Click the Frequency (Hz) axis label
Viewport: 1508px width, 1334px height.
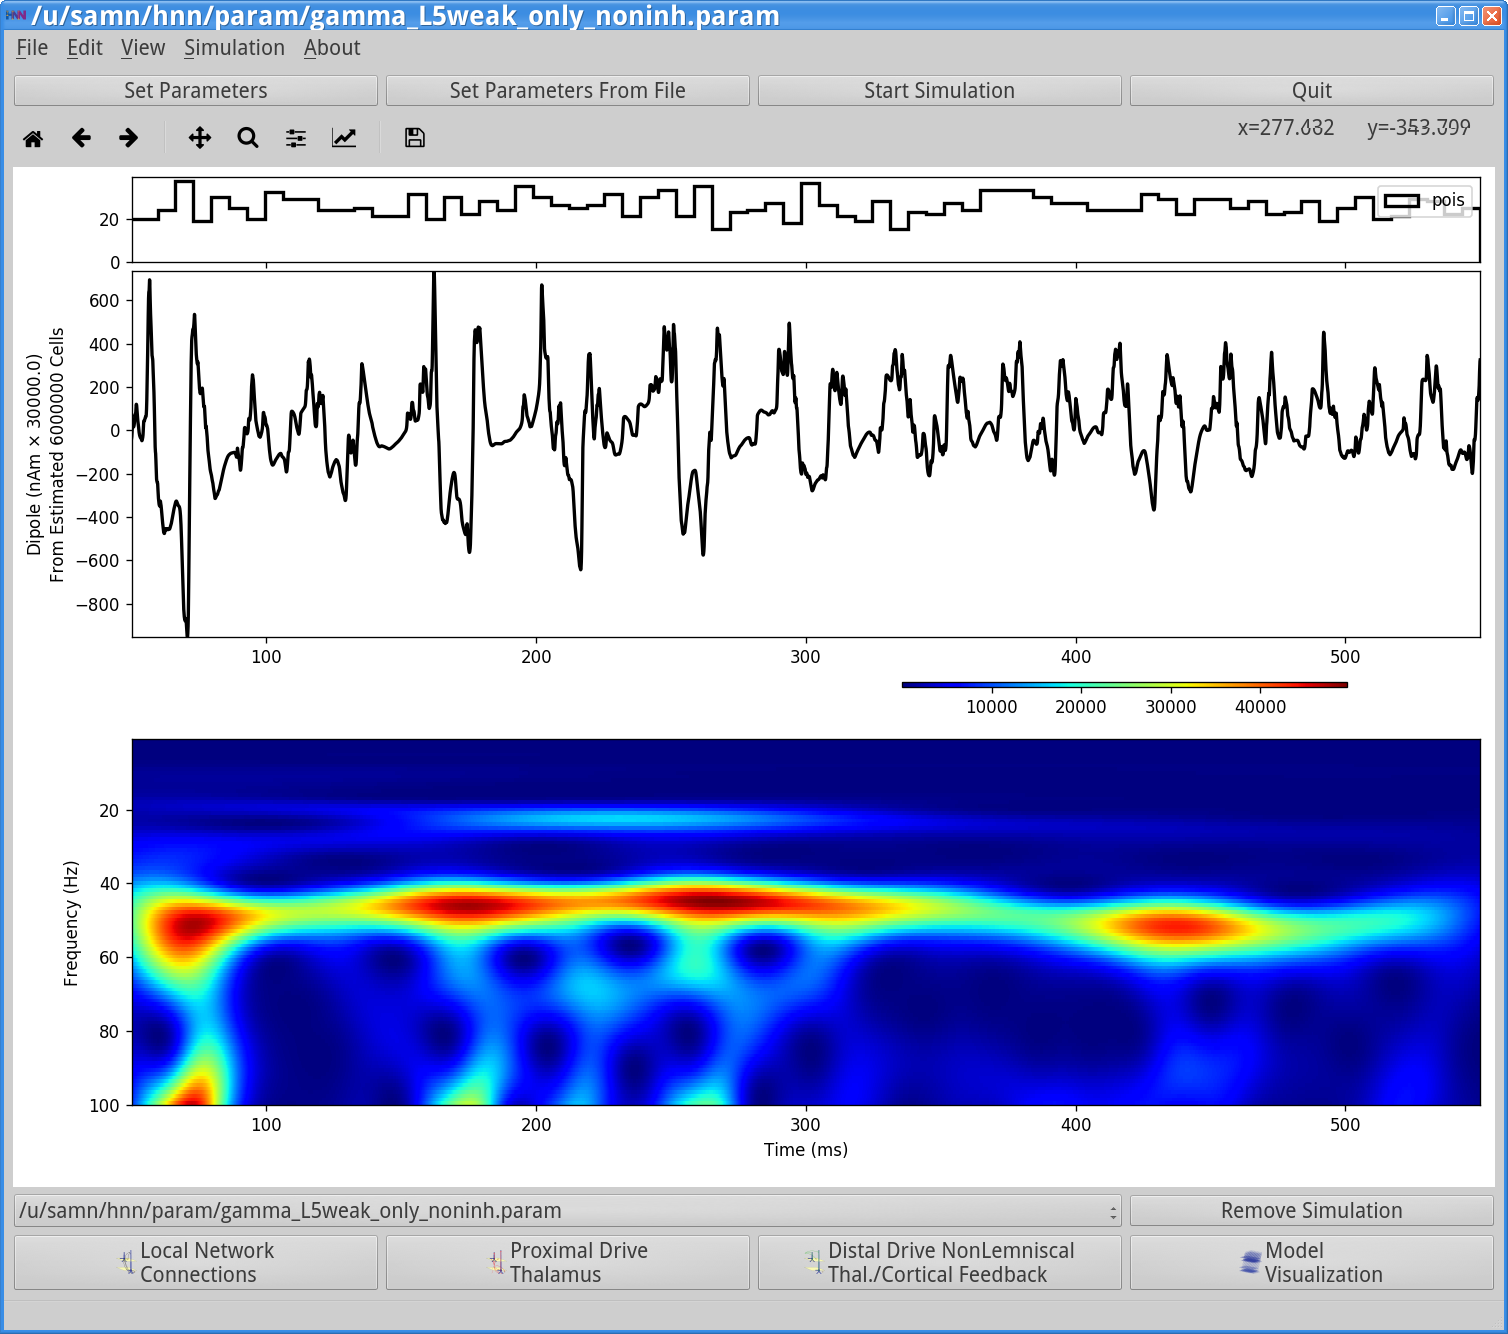pos(71,923)
